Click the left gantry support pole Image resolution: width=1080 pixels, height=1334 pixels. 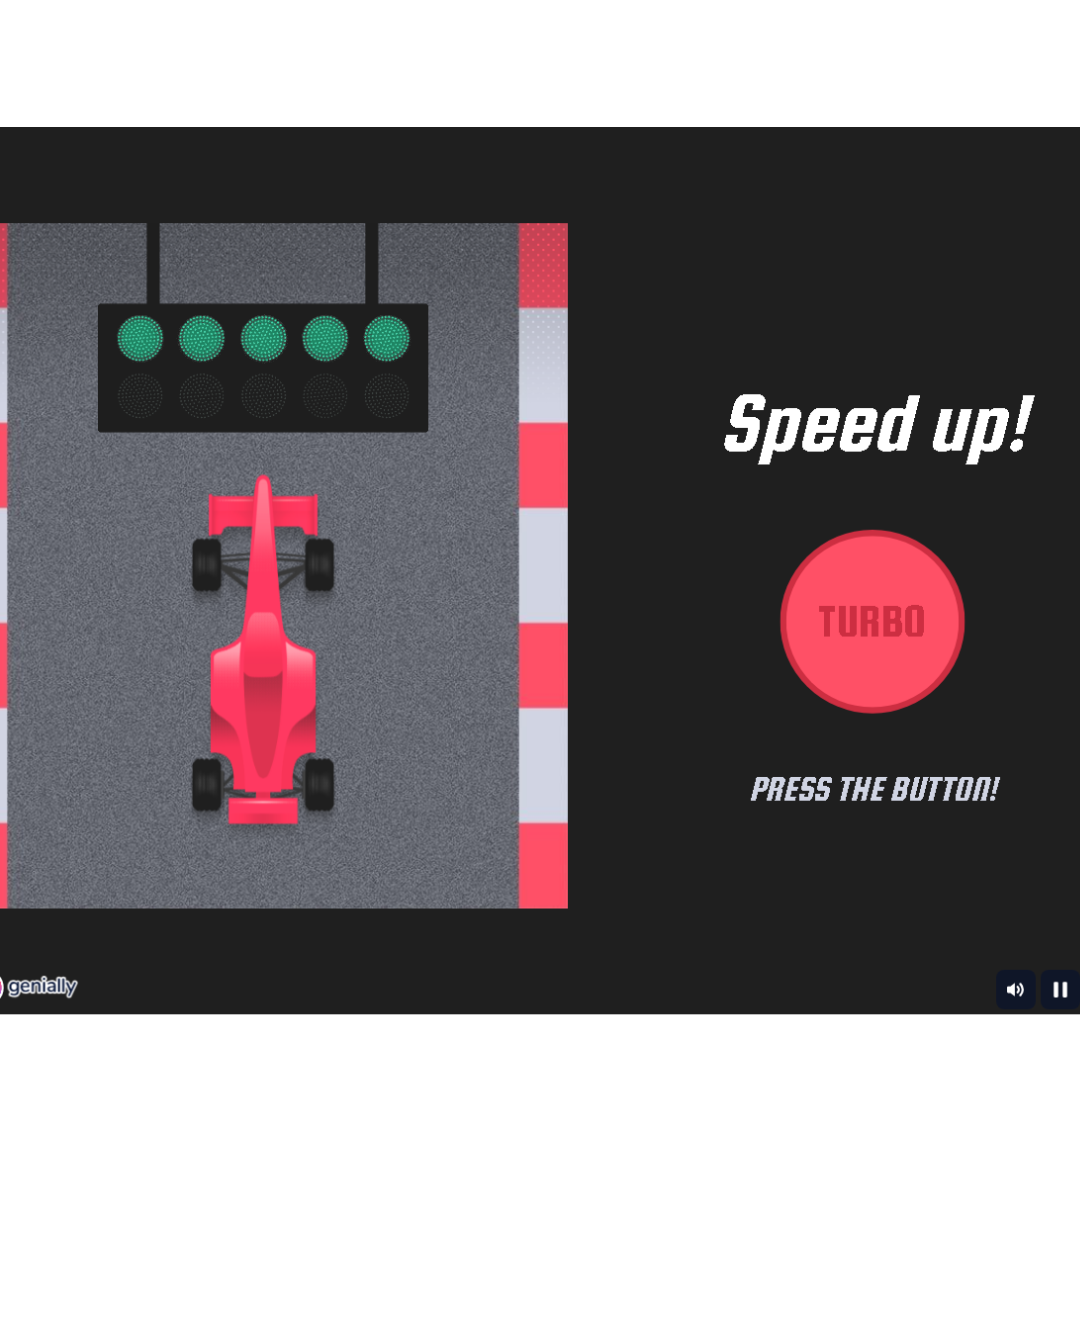(153, 263)
